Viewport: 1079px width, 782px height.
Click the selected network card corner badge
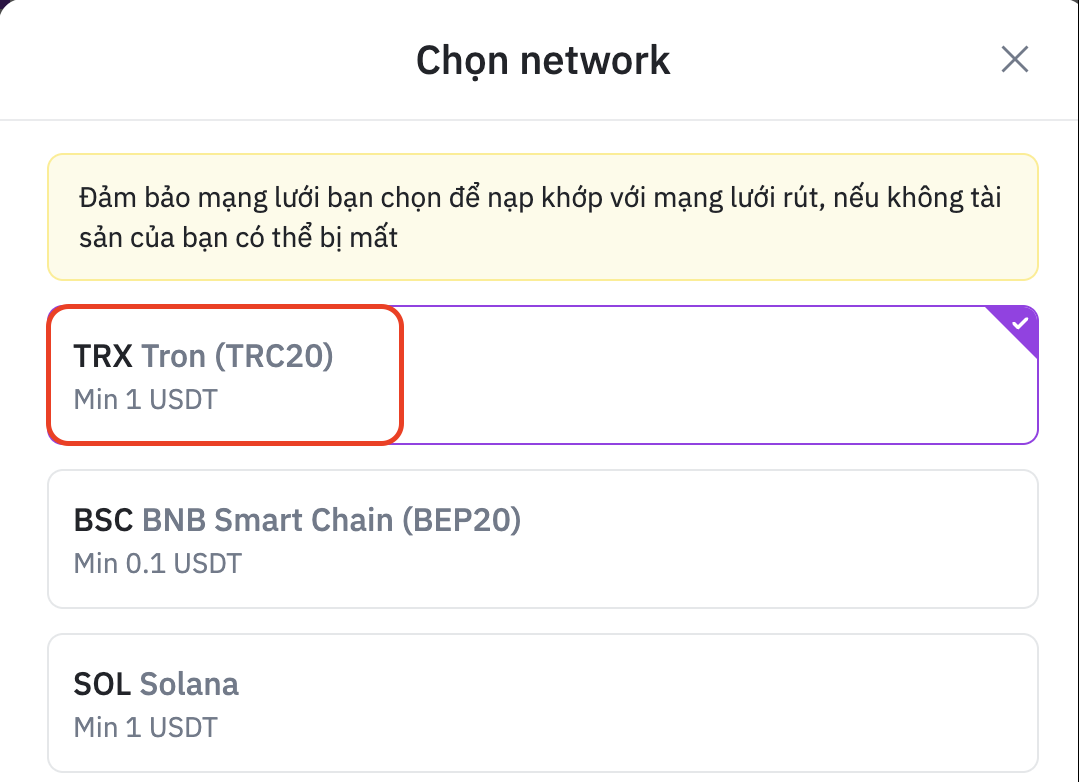[1019, 321]
